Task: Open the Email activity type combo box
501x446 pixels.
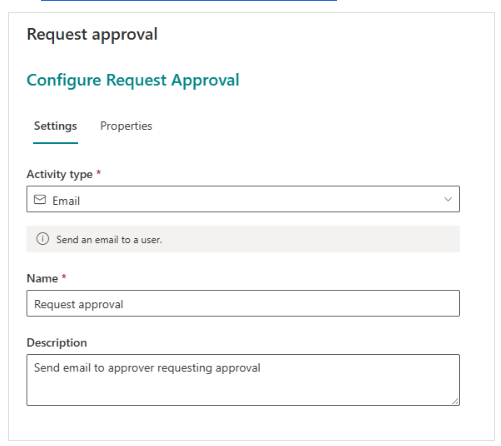Action: pos(243,199)
